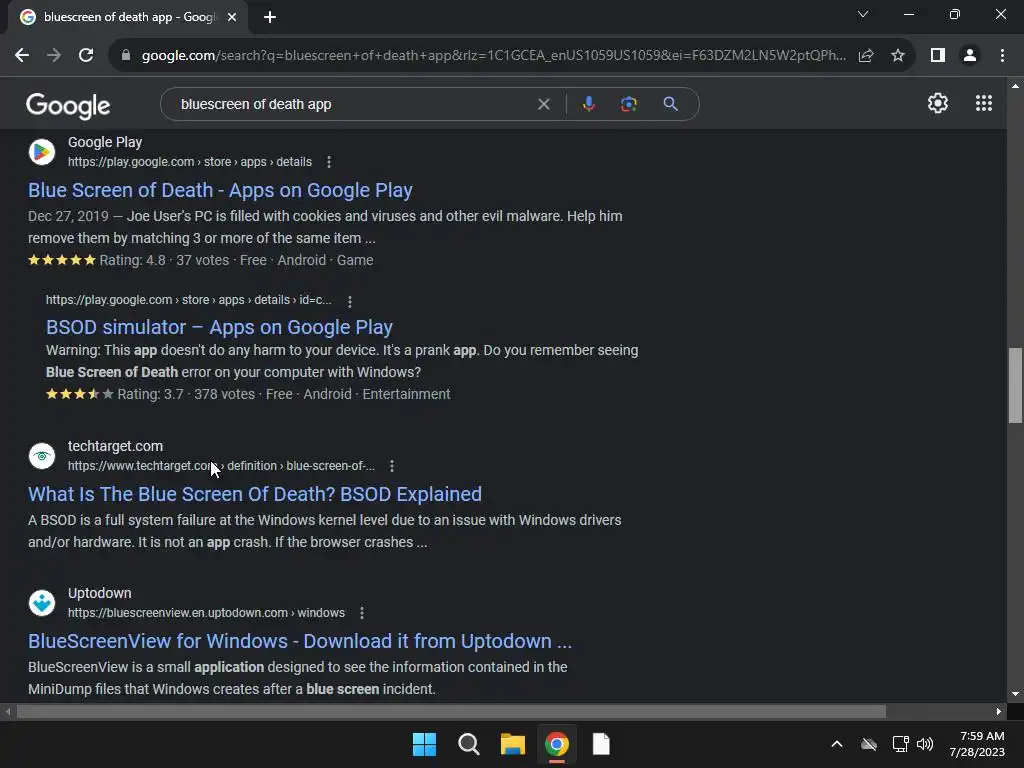Reload the current page
Image resolution: width=1024 pixels, height=768 pixels.
86,56
